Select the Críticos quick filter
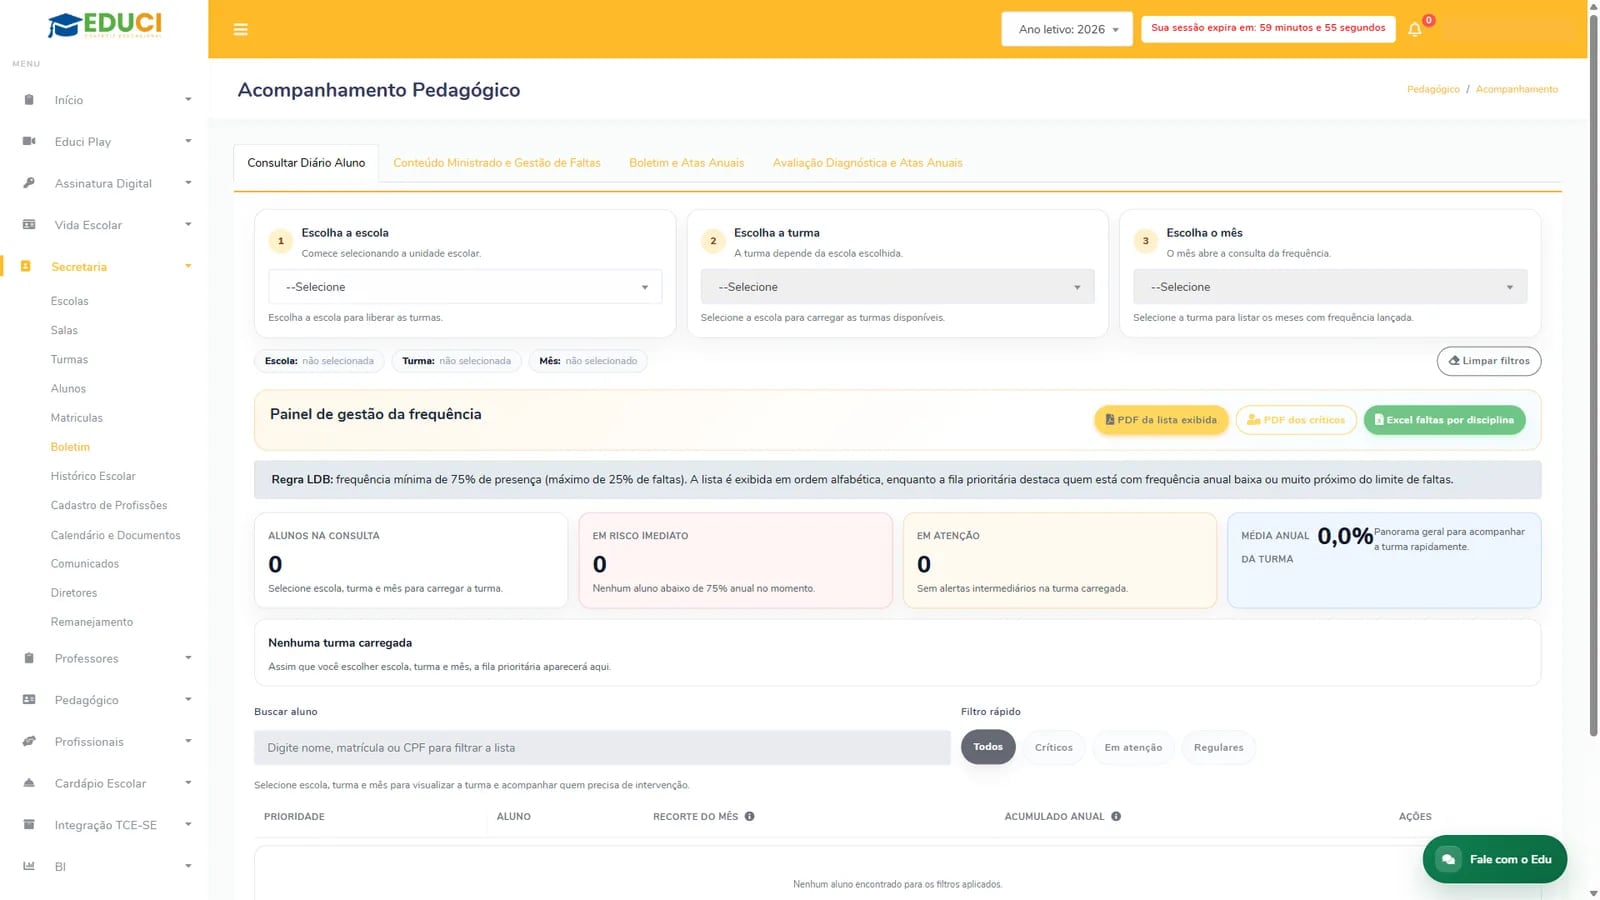 (x=1053, y=747)
